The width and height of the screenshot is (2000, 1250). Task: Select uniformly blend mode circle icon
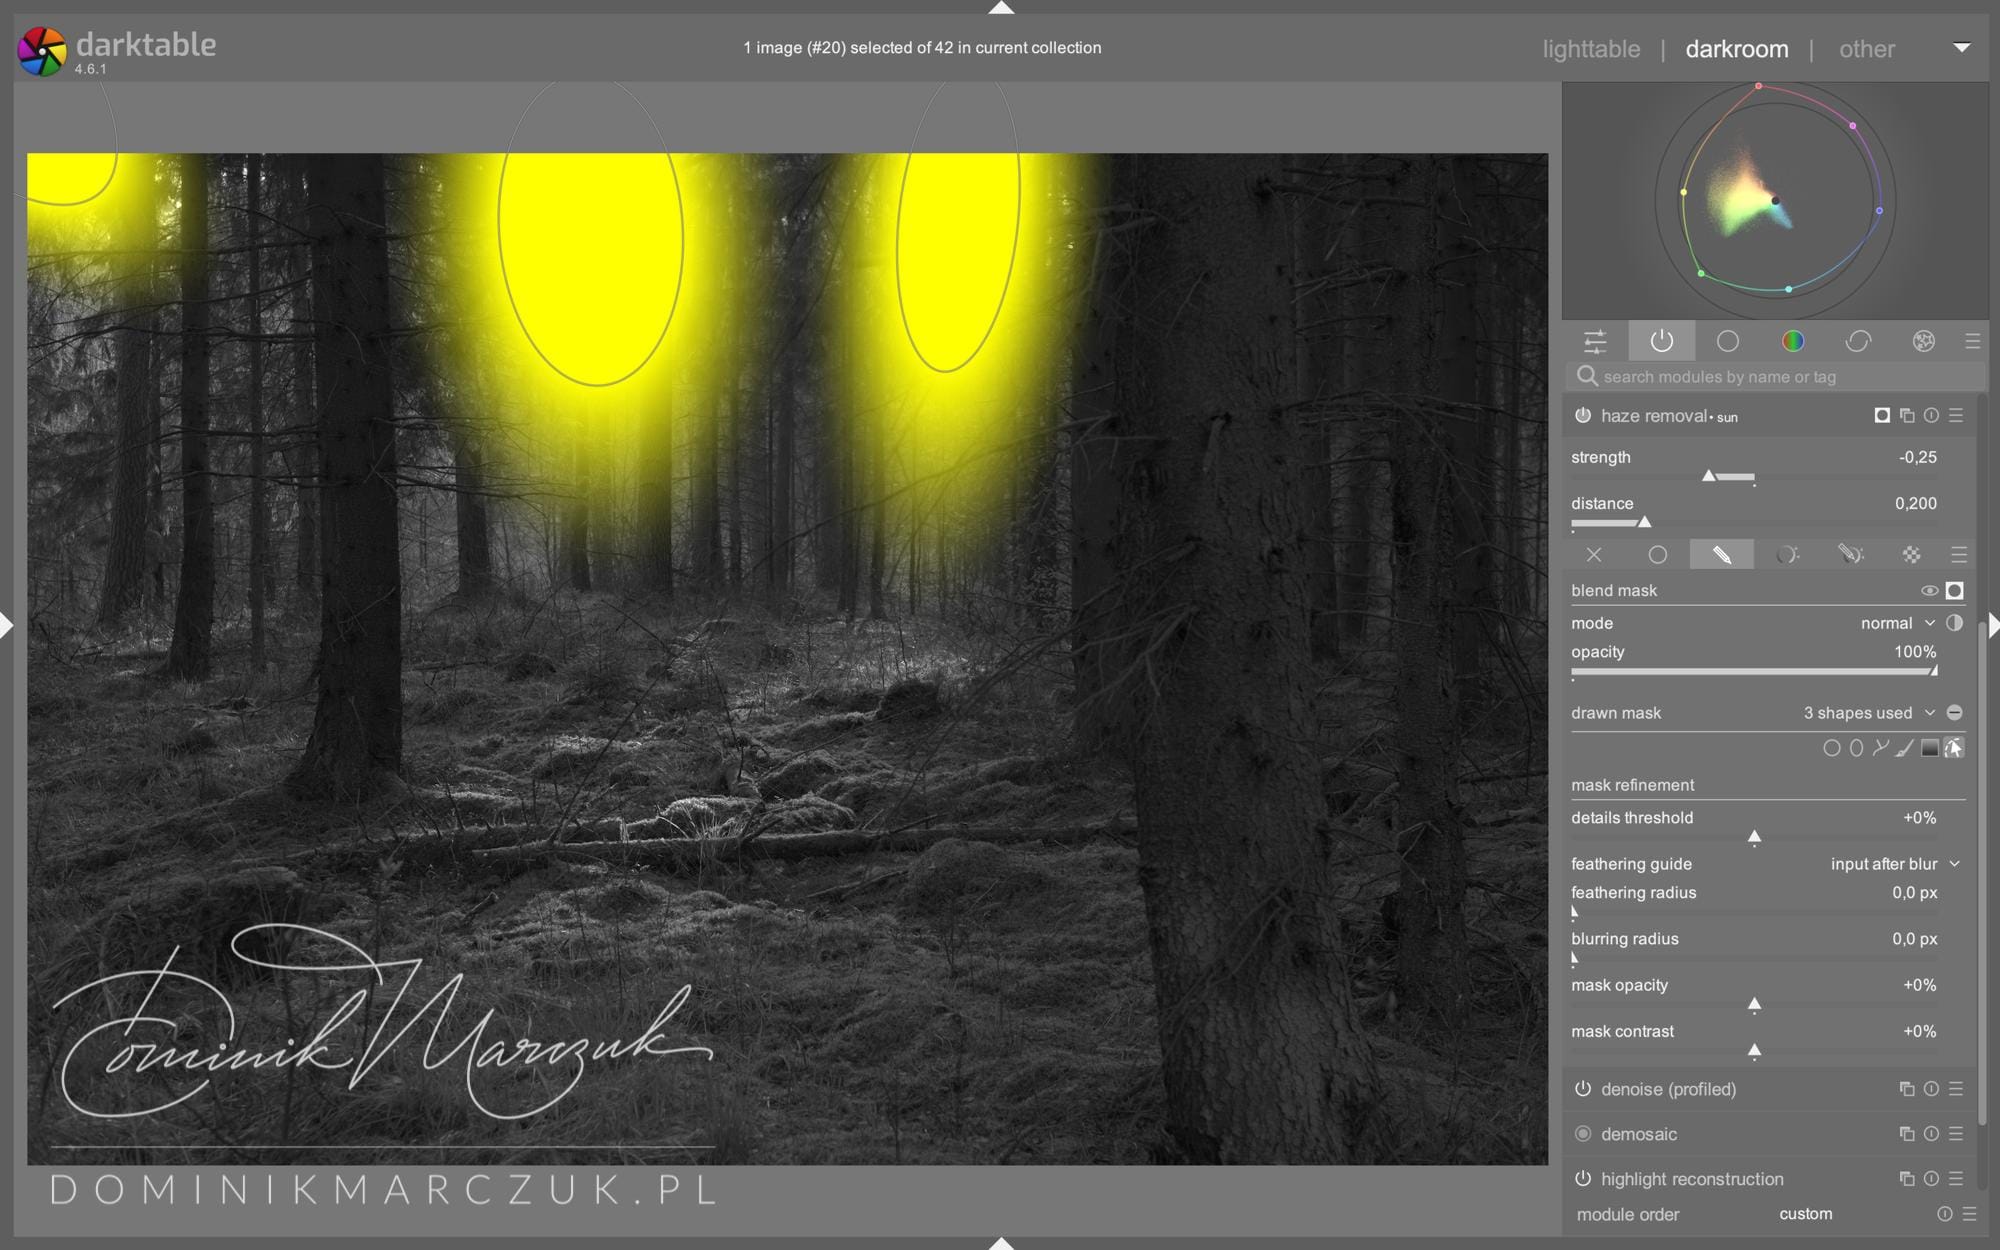tap(1657, 554)
